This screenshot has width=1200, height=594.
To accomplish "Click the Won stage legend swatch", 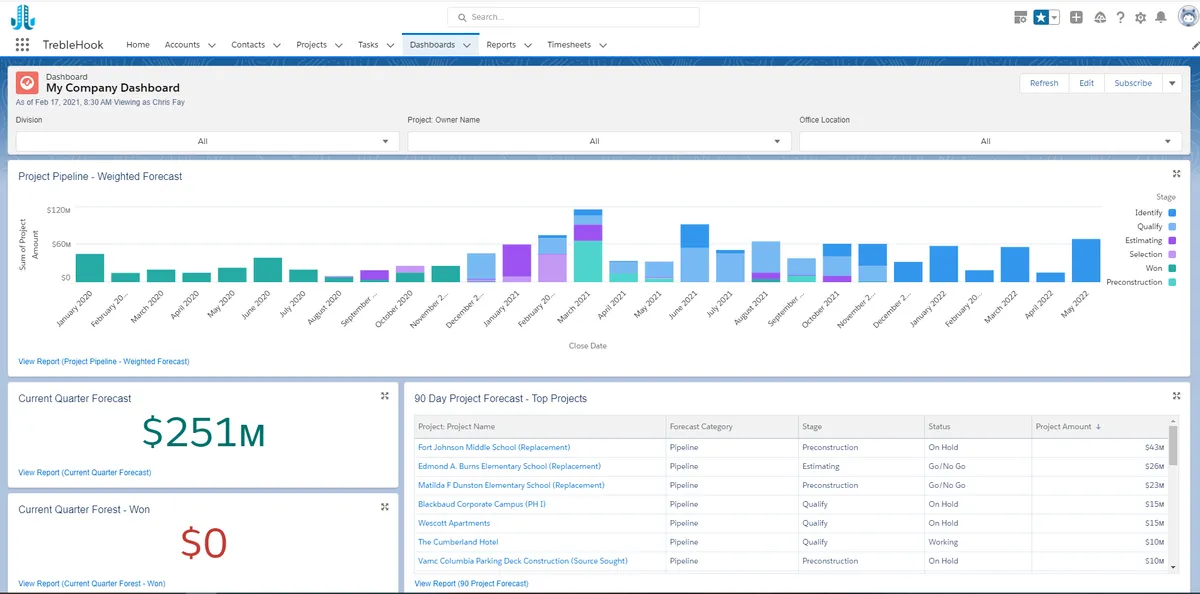I will click(1172, 269).
